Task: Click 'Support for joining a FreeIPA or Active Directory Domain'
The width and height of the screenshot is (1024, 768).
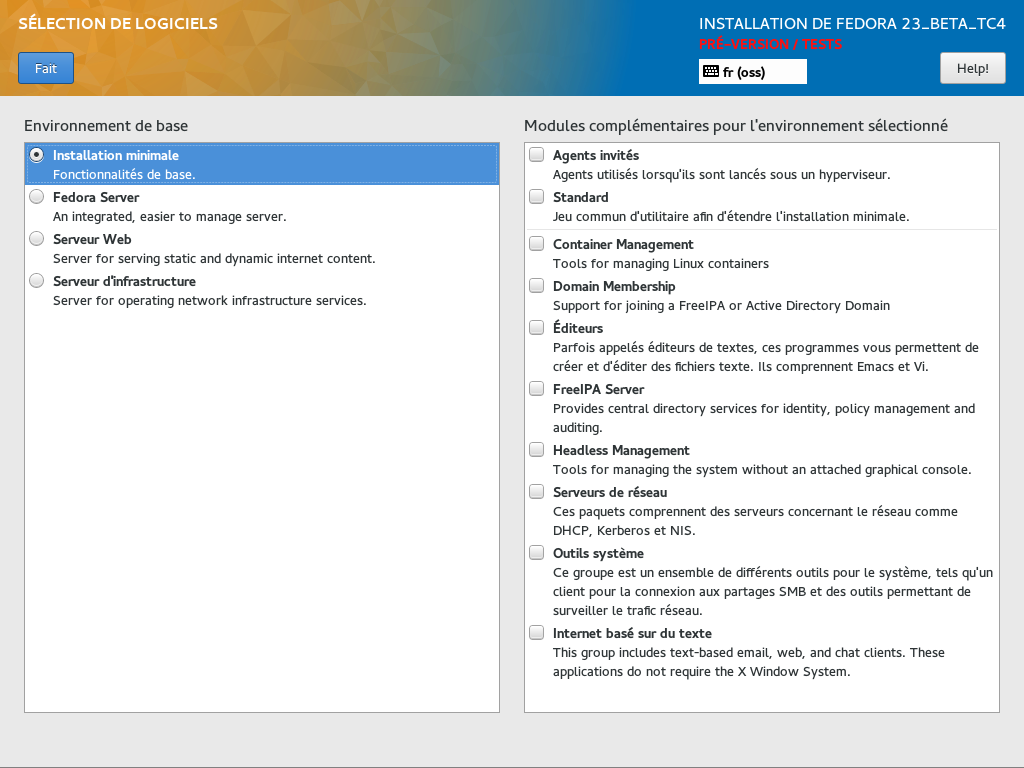Action: 722,306
